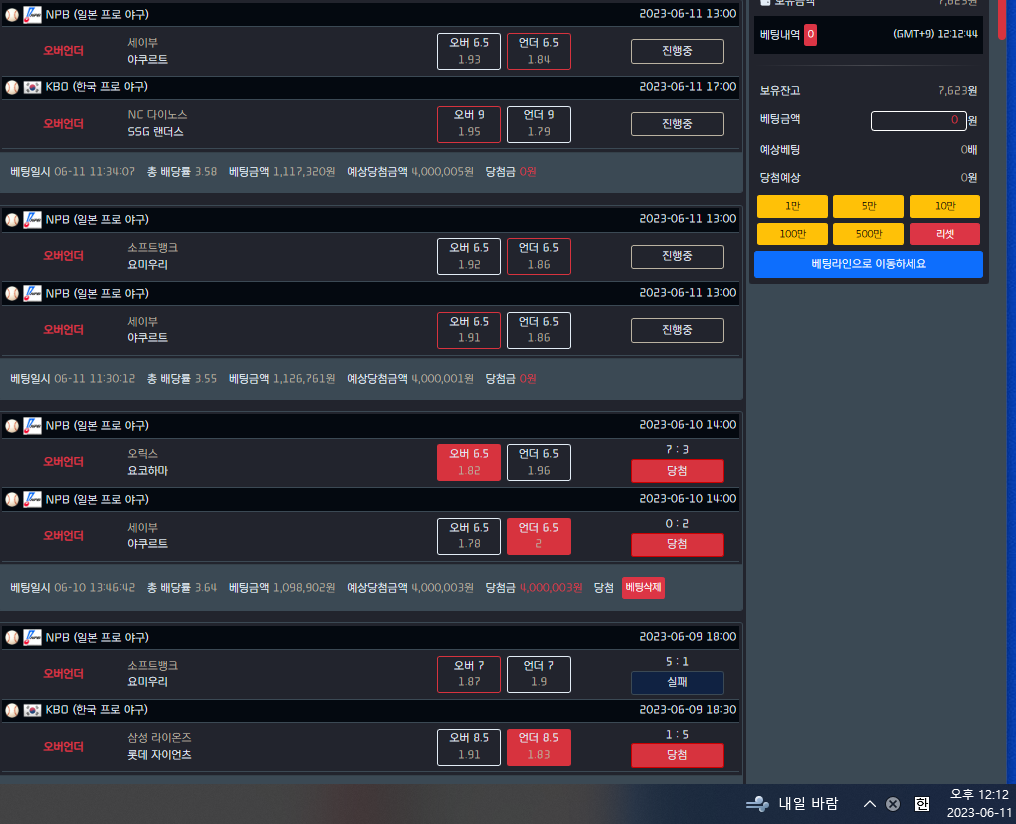1016x824 pixels.
Task: Reset the bet amount with 리셋
Action: click(945, 234)
